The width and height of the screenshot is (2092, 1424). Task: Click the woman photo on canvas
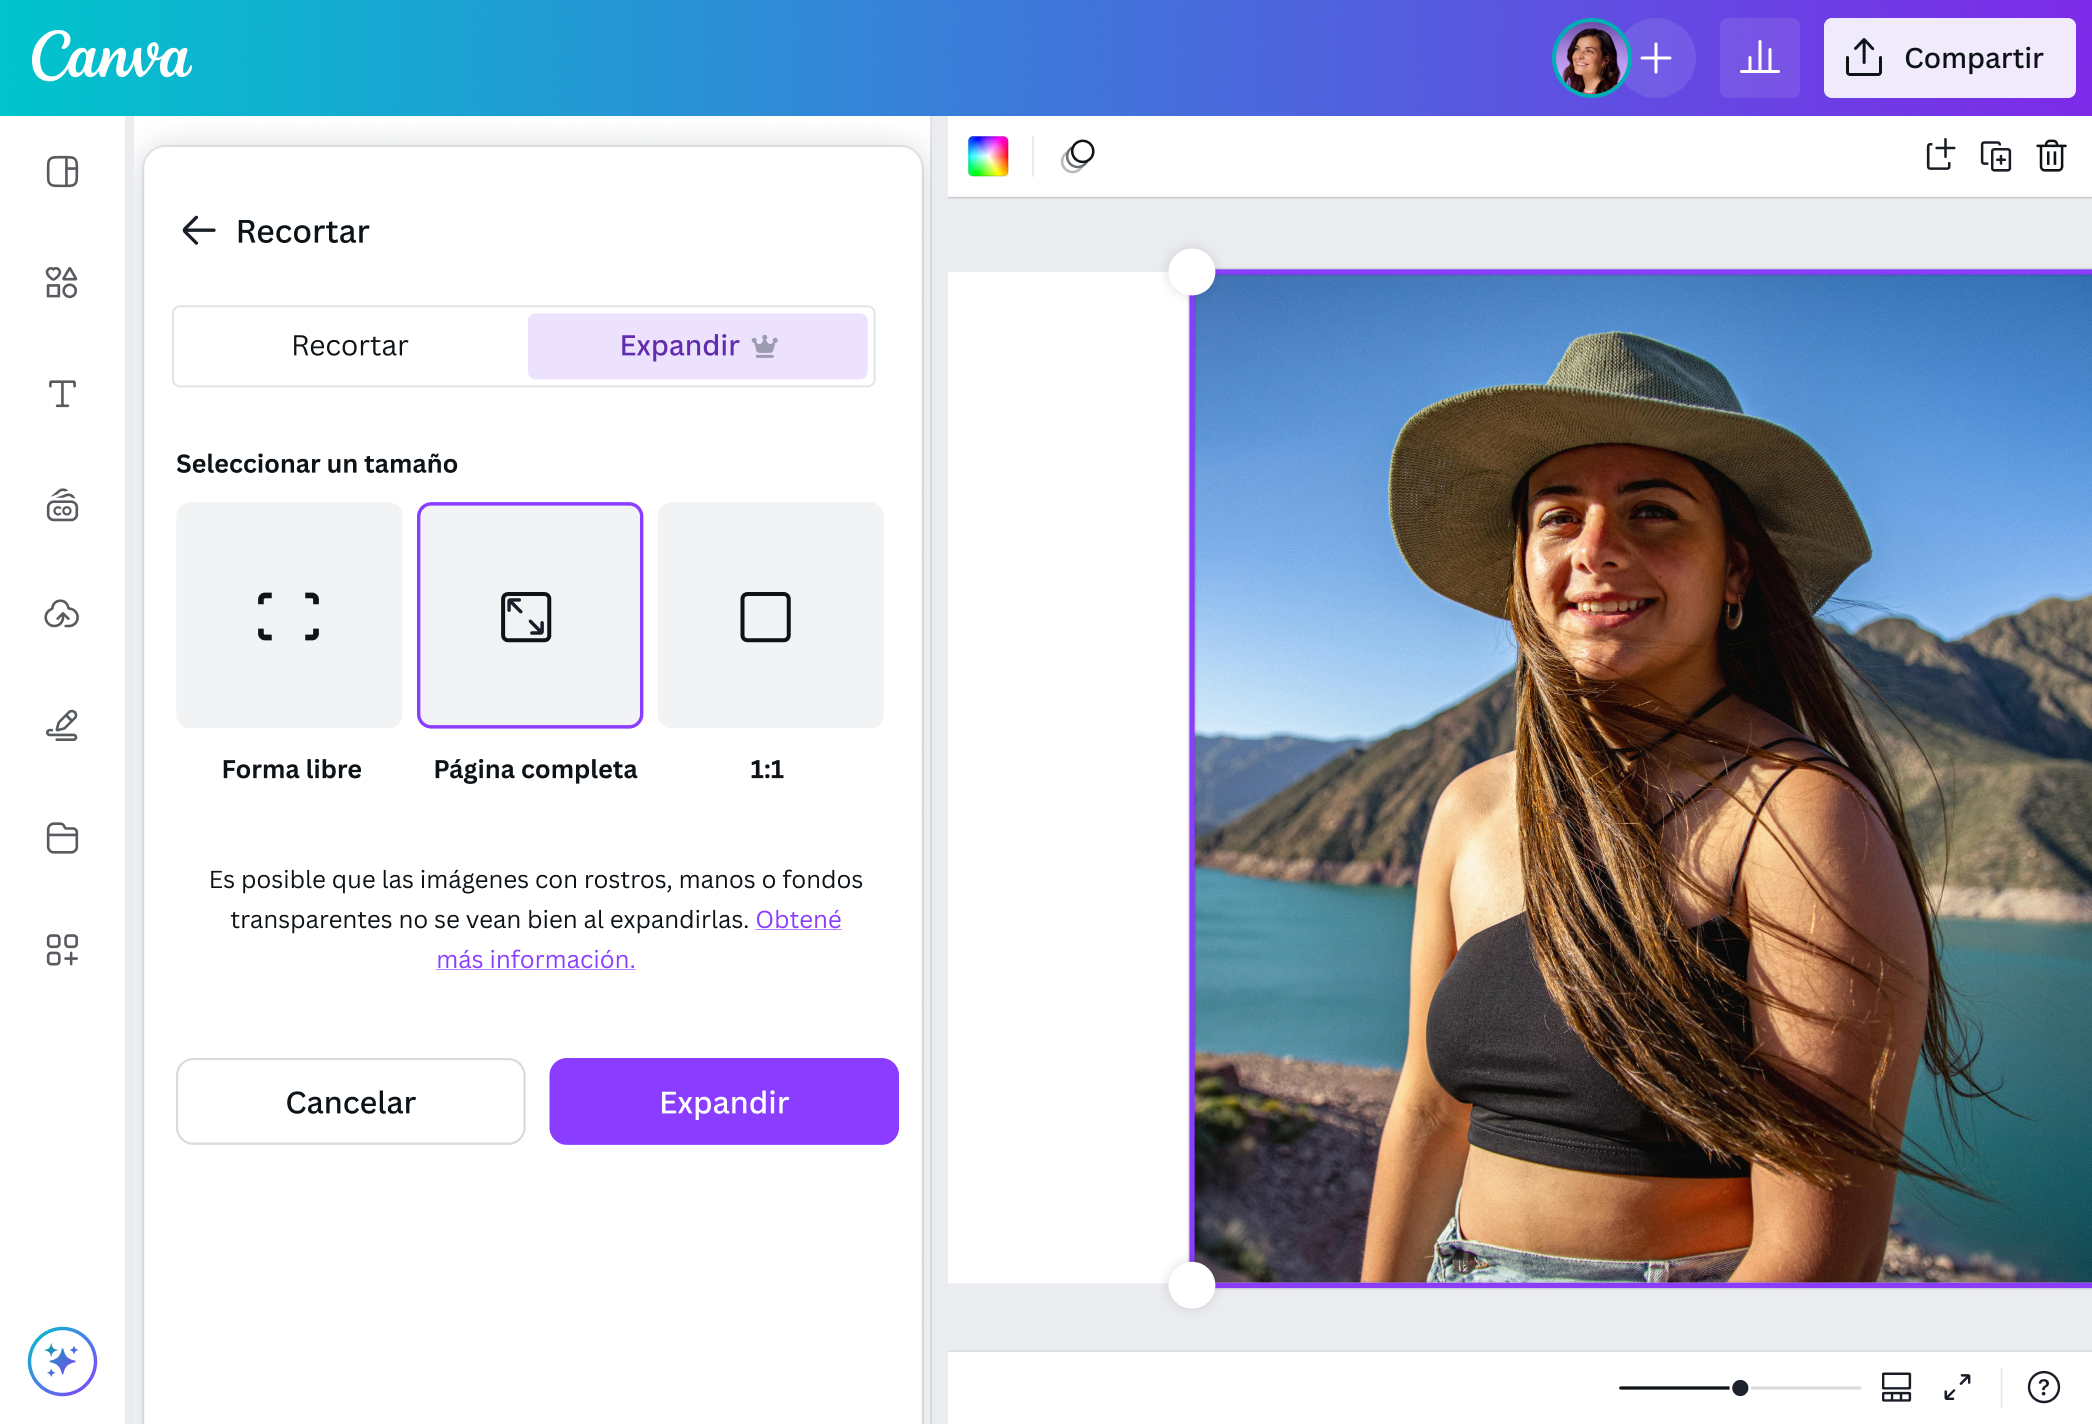pos(1642,778)
